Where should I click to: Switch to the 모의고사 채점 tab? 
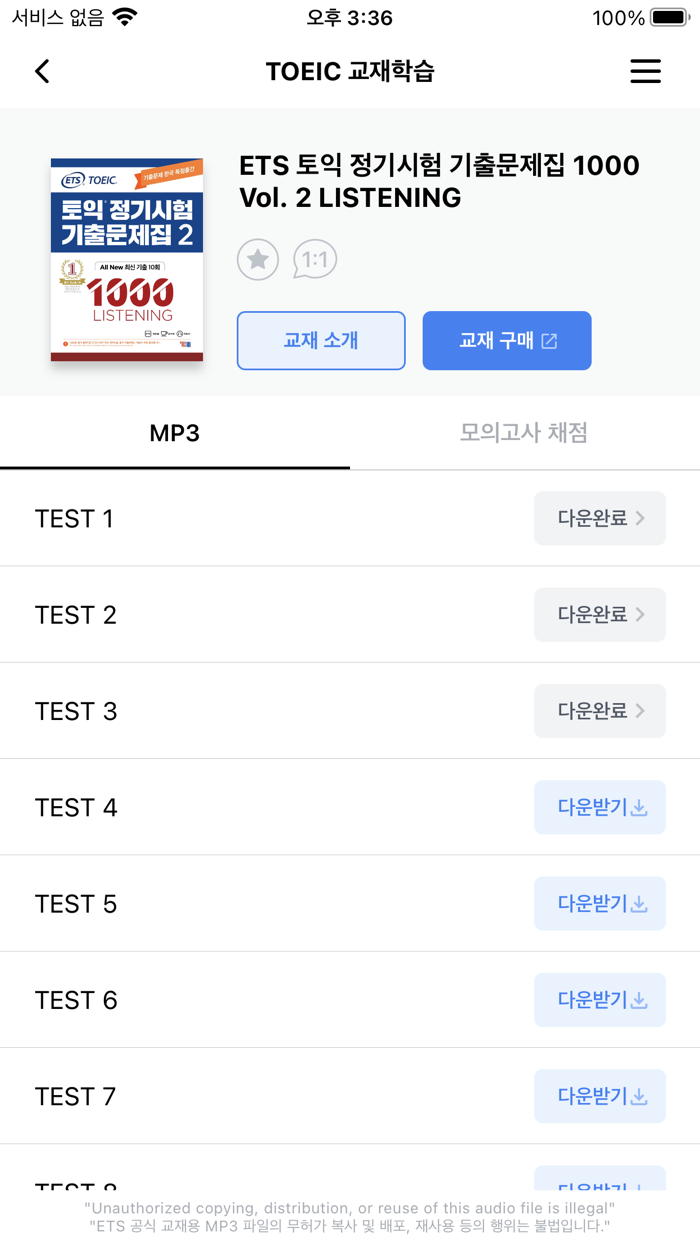[x=524, y=433]
